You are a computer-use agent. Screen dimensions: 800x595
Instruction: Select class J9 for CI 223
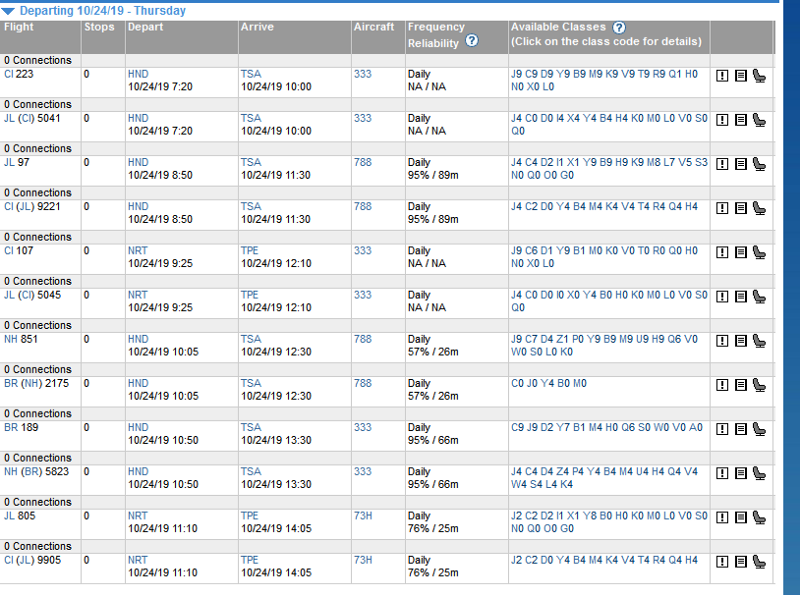[517, 74]
